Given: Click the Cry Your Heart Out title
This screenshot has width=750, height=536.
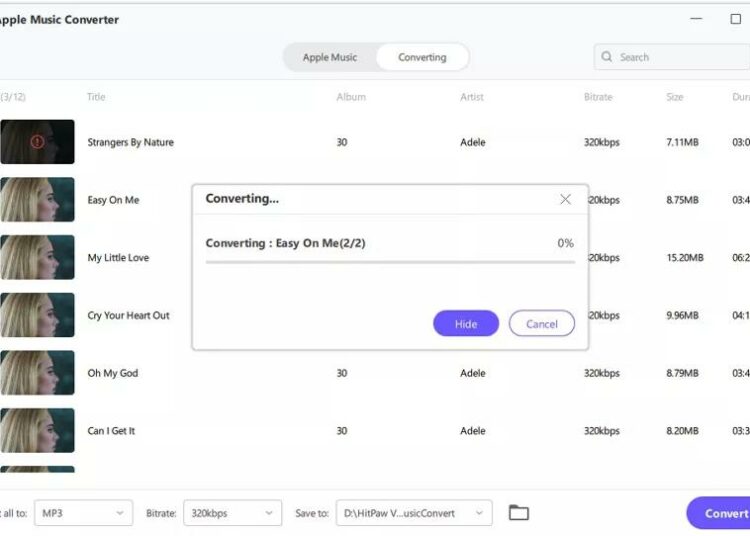Looking at the screenshot, I should coord(128,316).
